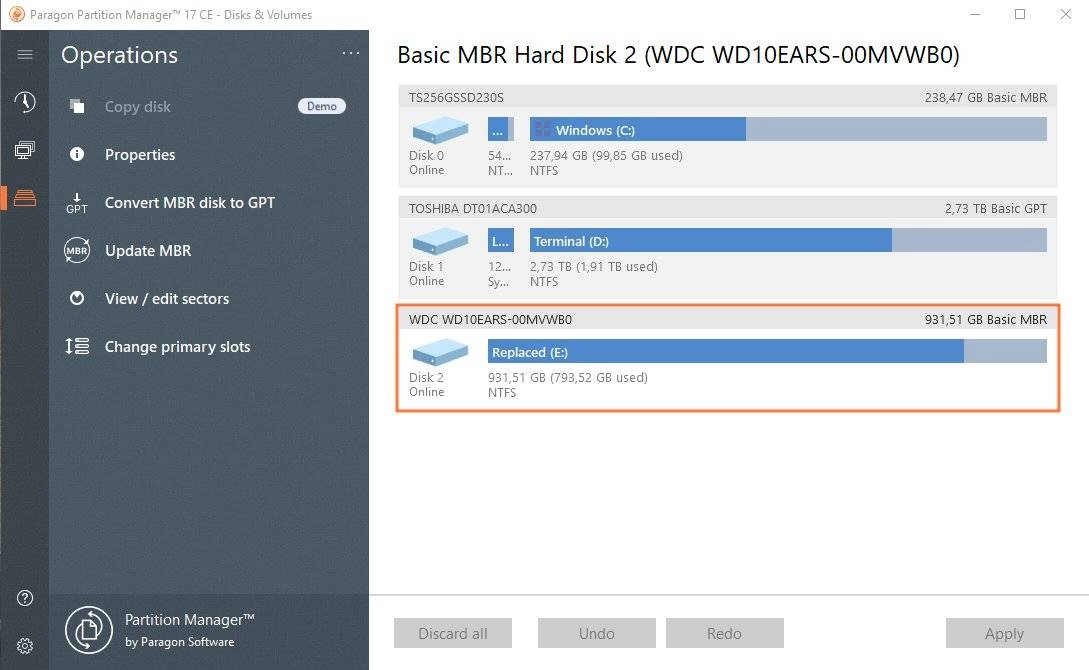Click the Copy disk icon

pyautogui.click(x=77, y=106)
